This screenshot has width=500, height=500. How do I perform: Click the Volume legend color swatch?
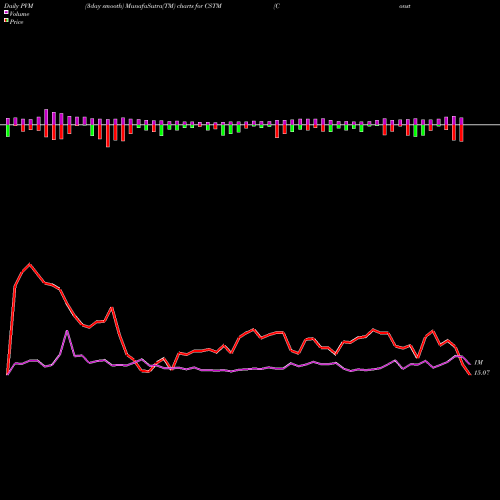tap(6, 12)
